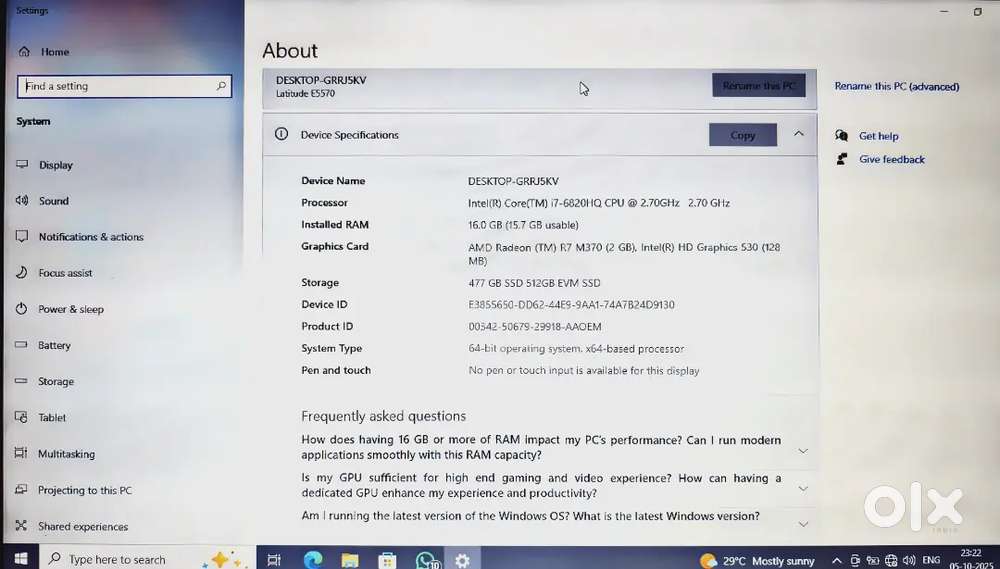Click the Notifications & actions icon
The image size is (1000, 569).
[21, 237]
